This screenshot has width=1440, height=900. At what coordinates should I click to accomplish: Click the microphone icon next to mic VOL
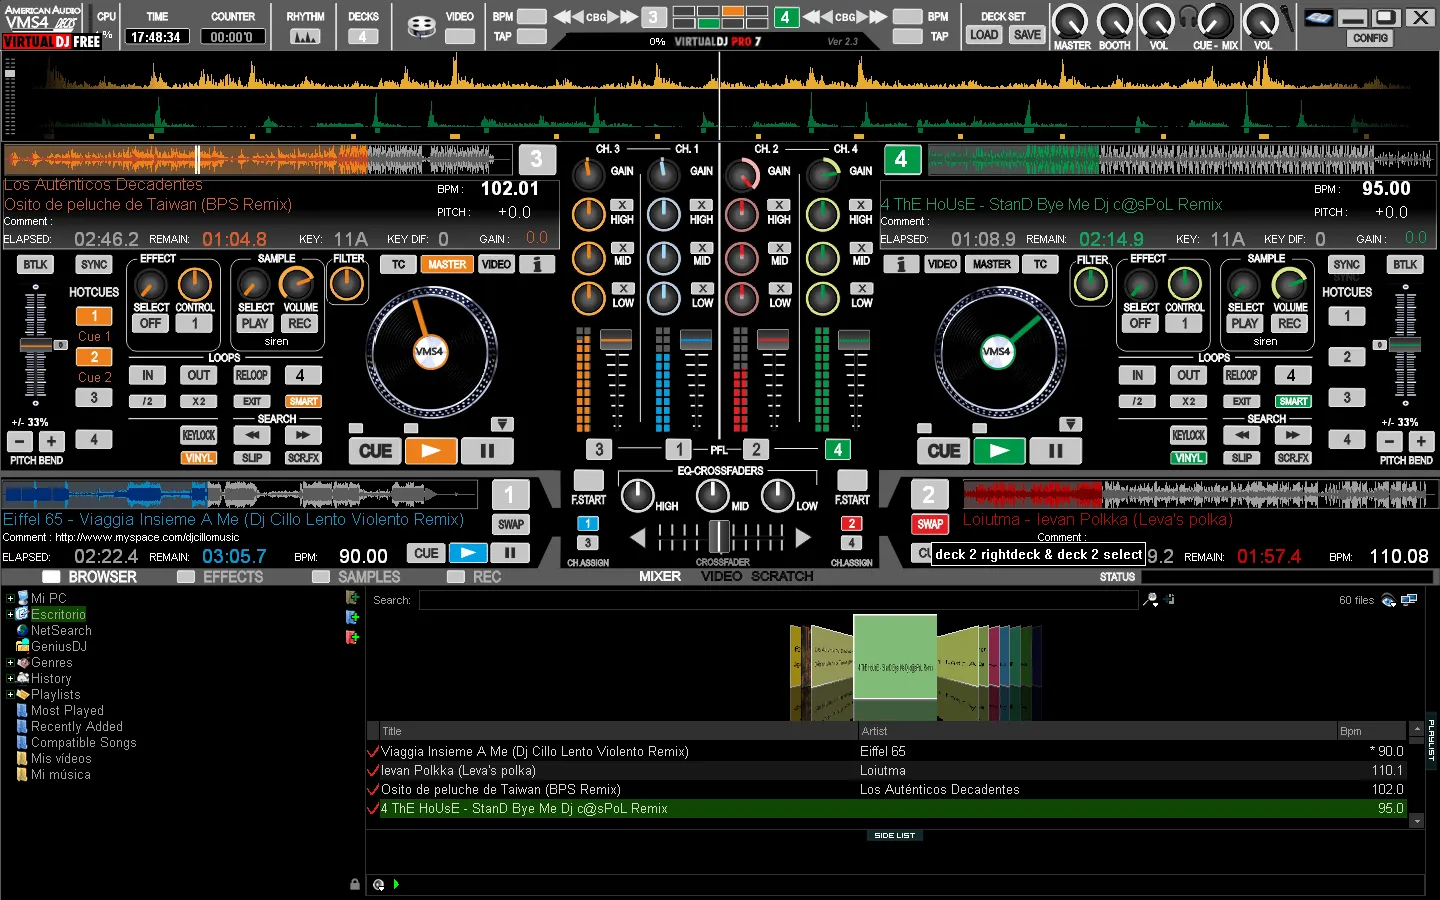(x=1287, y=18)
